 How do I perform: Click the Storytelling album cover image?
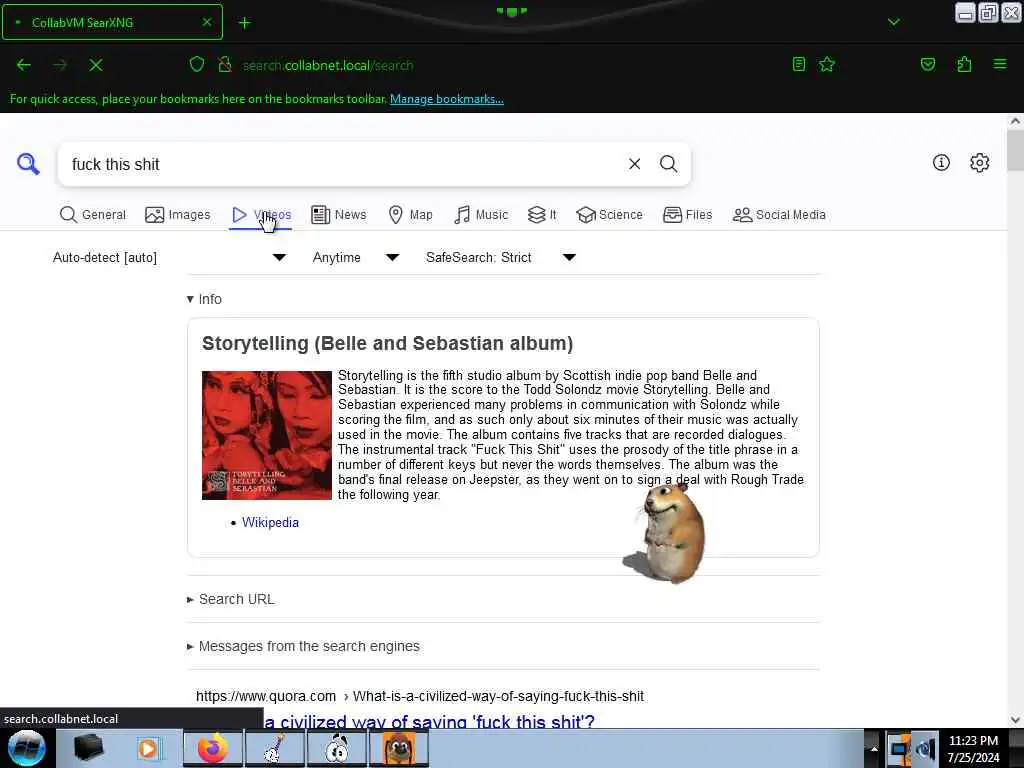pos(266,436)
